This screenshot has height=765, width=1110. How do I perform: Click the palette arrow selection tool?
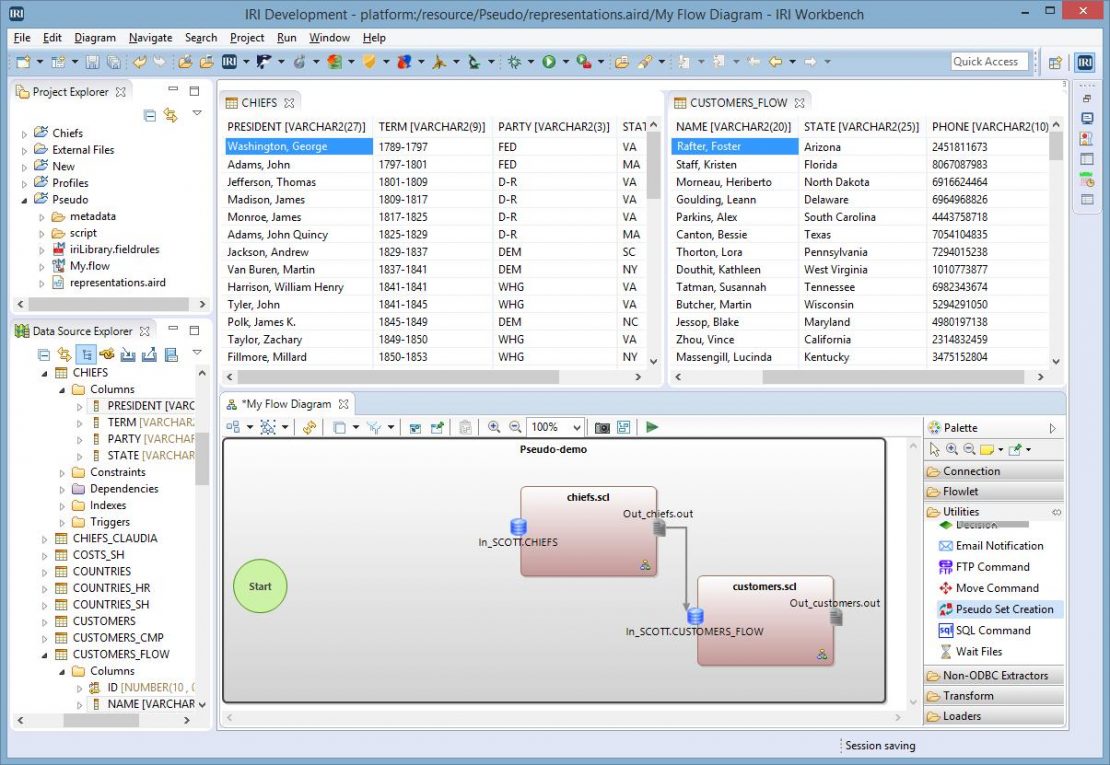click(934, 449)
